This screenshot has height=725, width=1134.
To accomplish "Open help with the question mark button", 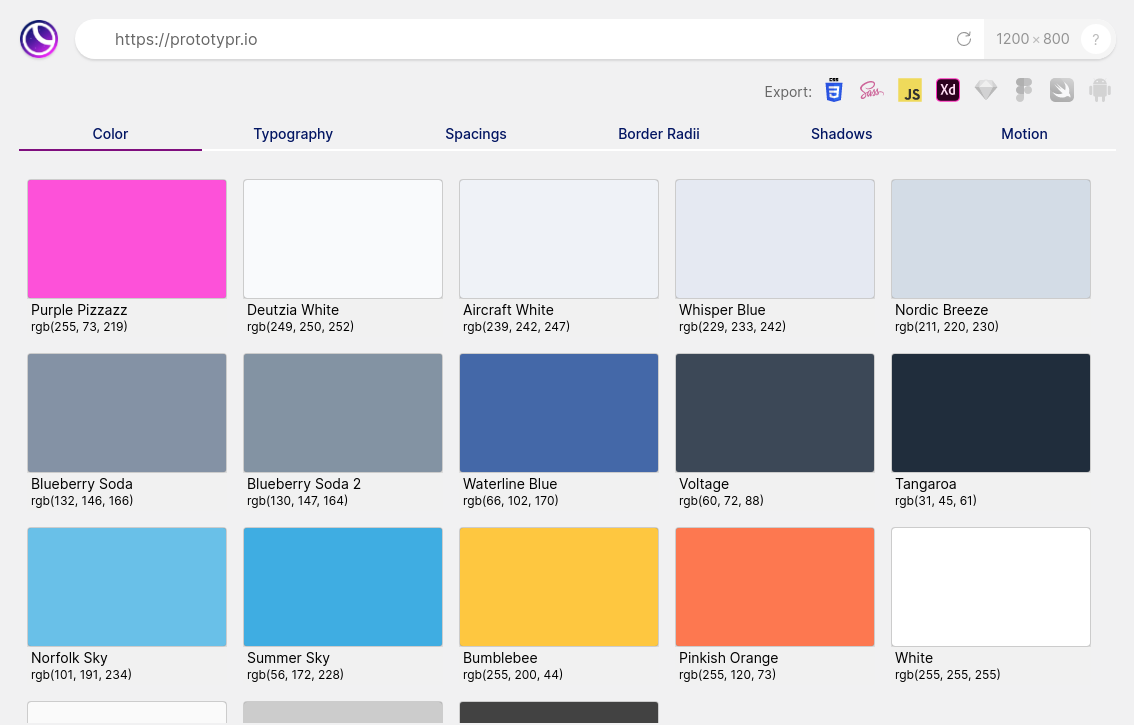I will coord(1096,39).
